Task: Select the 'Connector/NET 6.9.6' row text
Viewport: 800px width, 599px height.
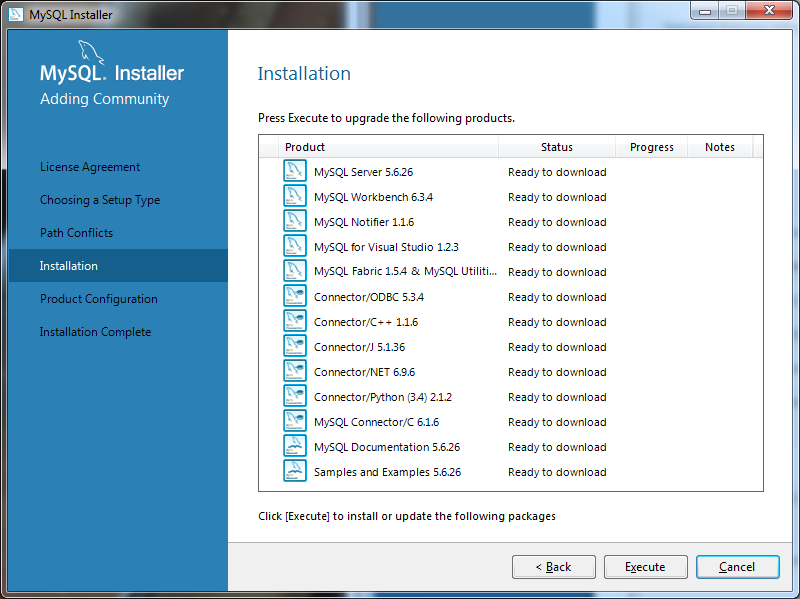Action: [x=364, y=372]
